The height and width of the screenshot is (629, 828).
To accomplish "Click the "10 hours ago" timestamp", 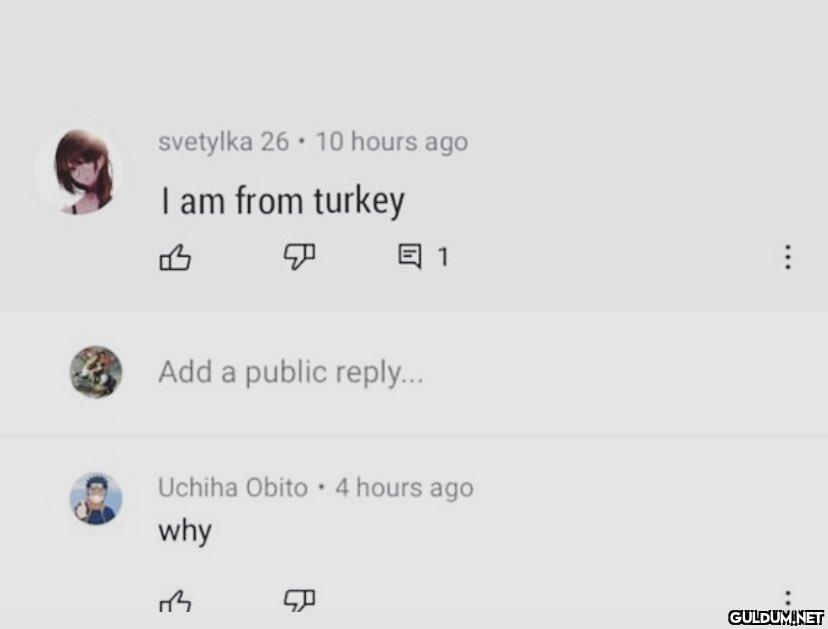I will click(x=391, y=142).
